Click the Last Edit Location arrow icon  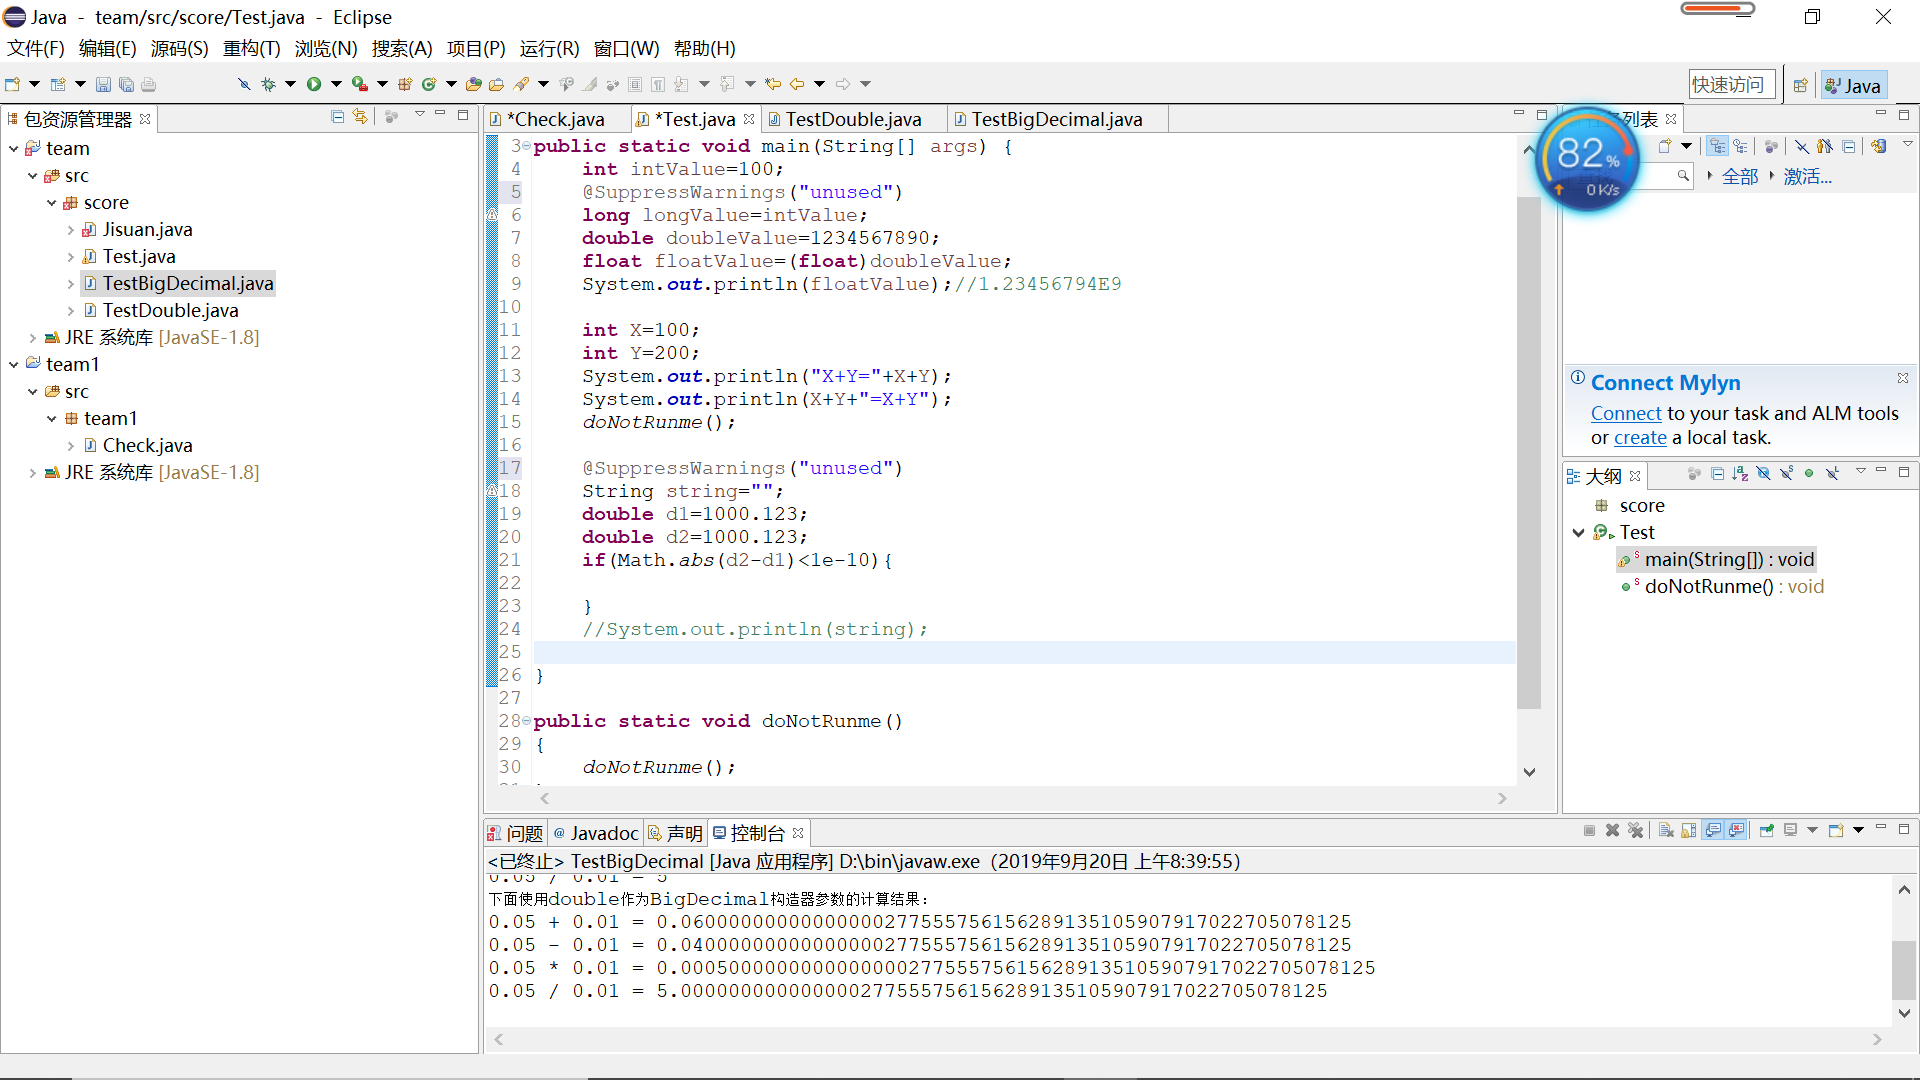[772, 84]
